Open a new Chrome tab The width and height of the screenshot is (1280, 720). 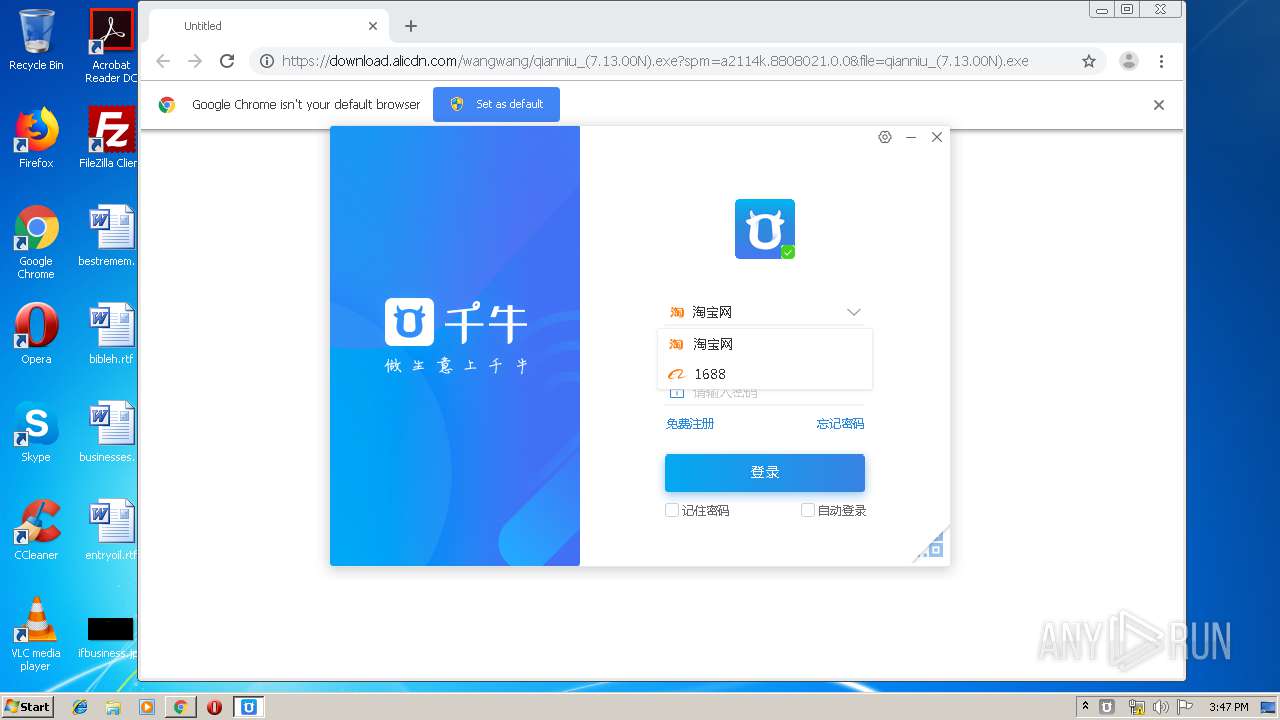(x=411, y=26)
